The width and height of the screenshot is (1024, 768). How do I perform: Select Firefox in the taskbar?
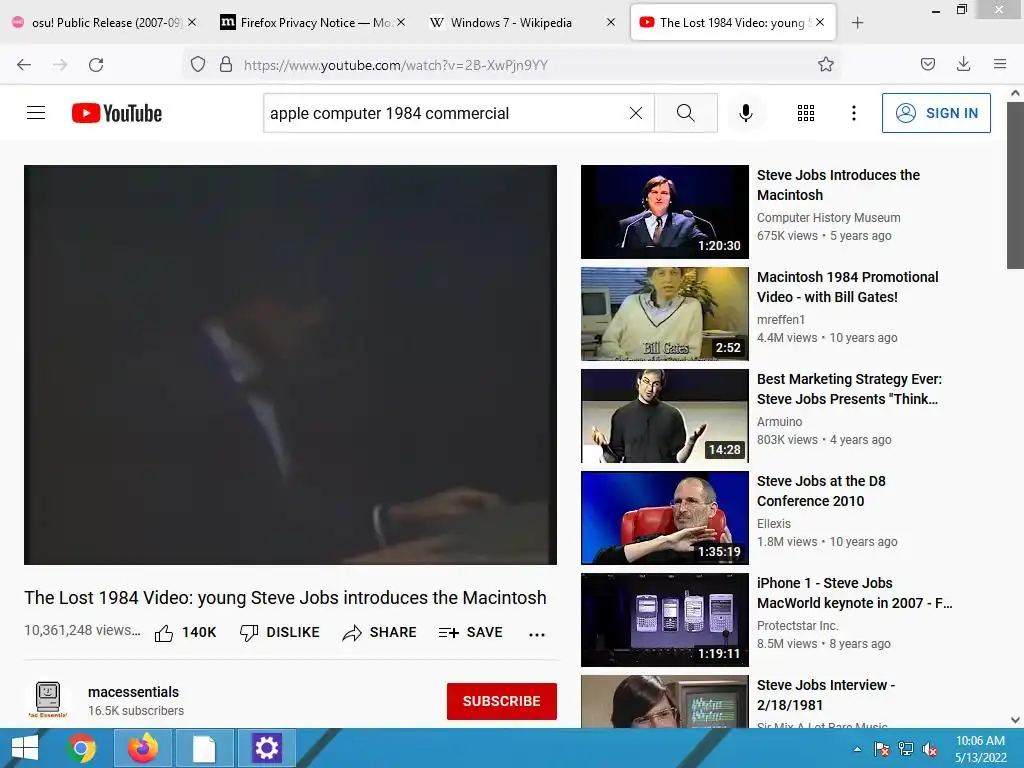(142, 748)
